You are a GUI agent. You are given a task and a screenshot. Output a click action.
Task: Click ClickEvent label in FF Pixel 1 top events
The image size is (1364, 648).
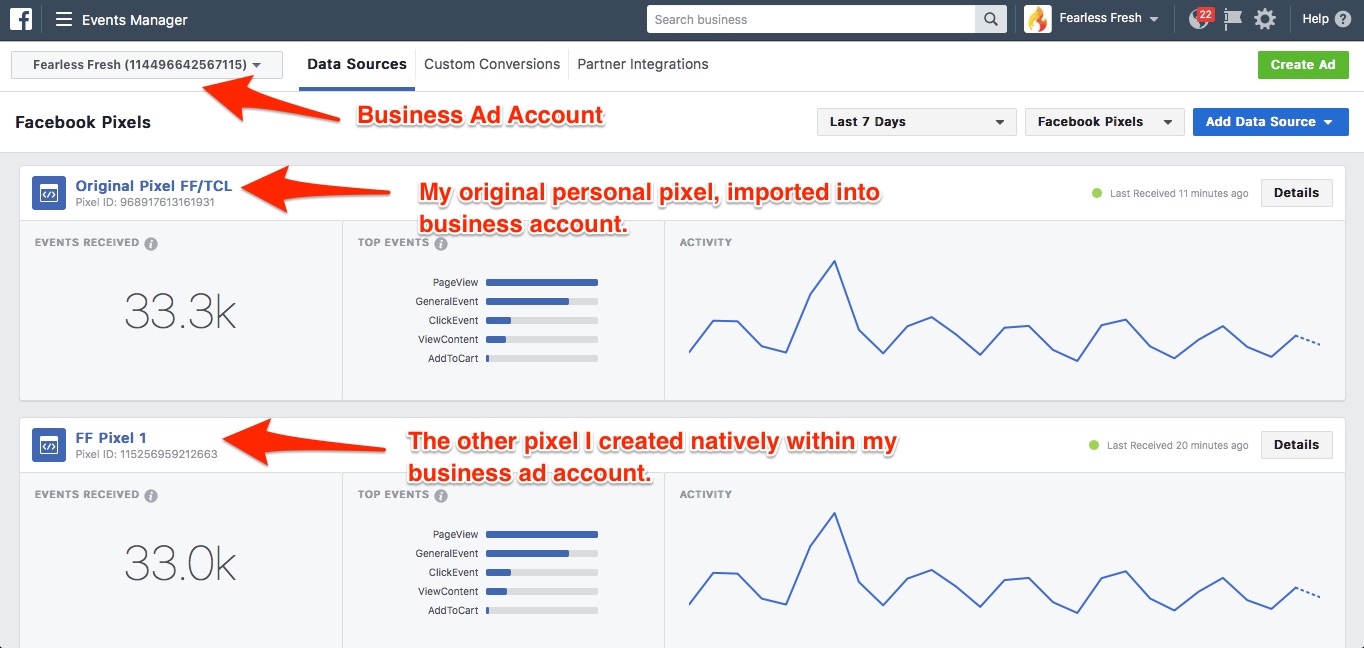click(454, 573)
